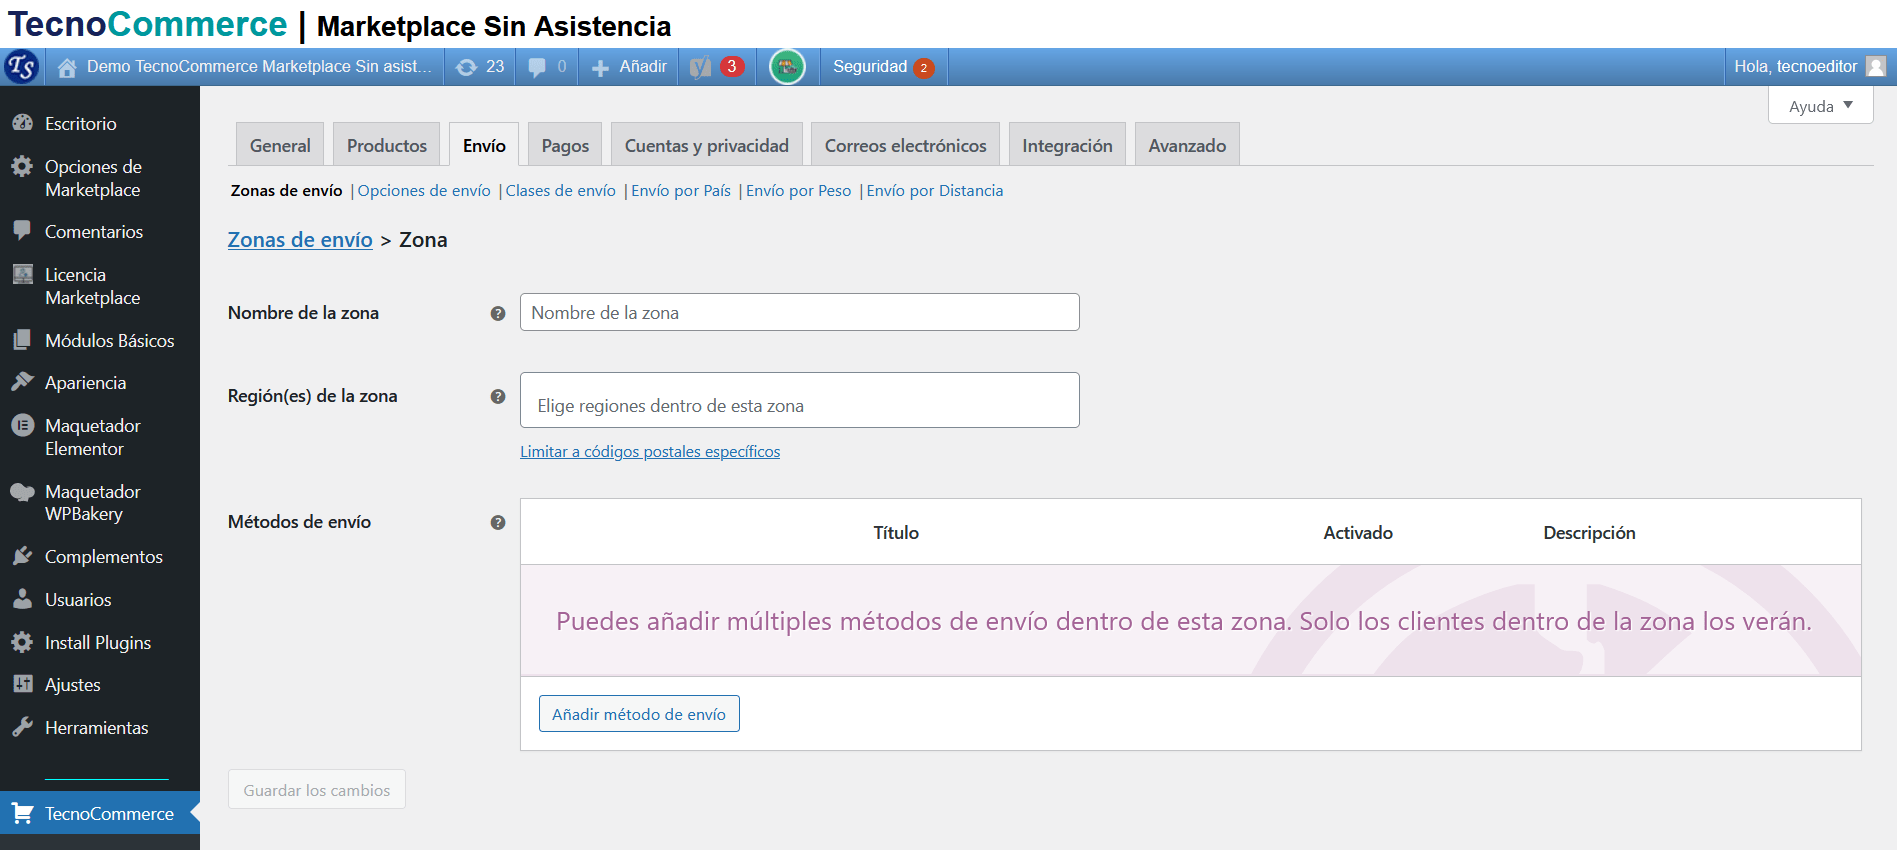Open site home icon in admin bar
The height and width of the screenshot is (850, 1897).
pyautogui.click(x=67, y=67)
